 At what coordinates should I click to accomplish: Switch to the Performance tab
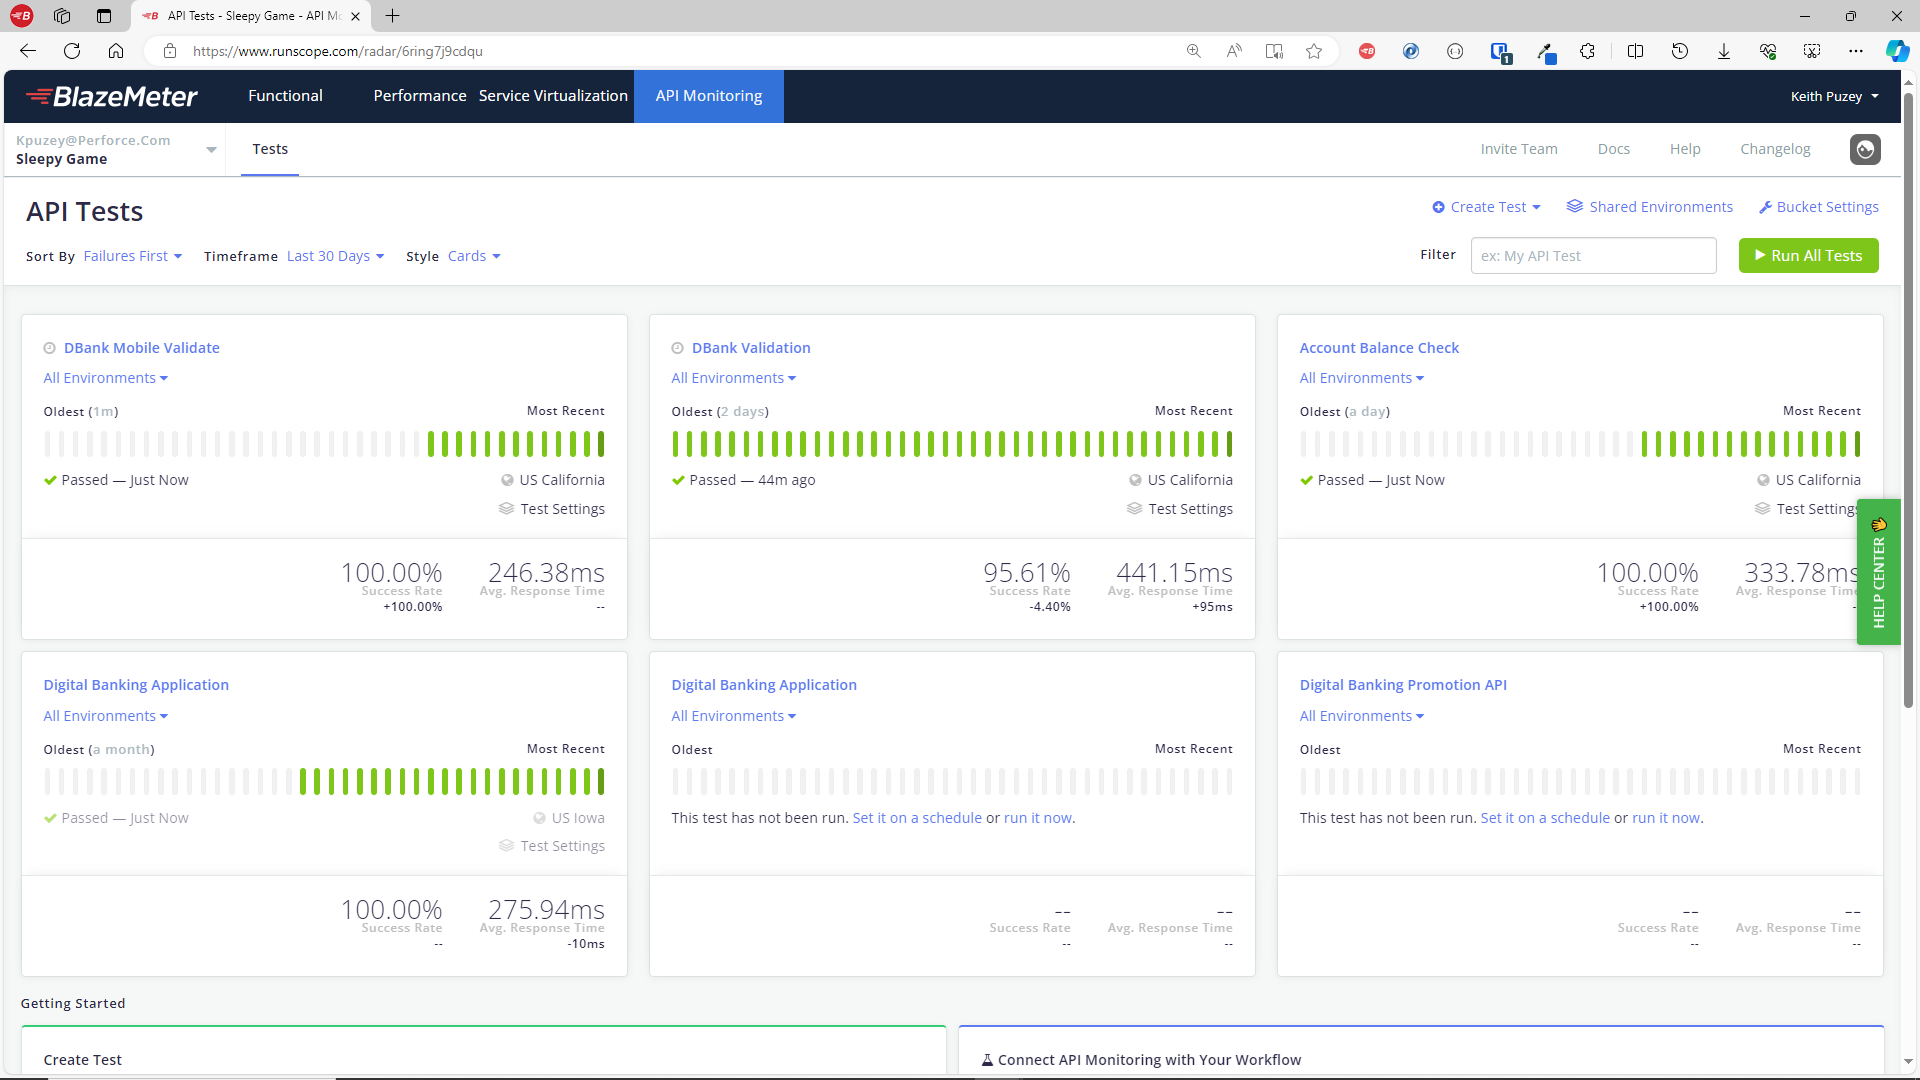click(419, 96)
